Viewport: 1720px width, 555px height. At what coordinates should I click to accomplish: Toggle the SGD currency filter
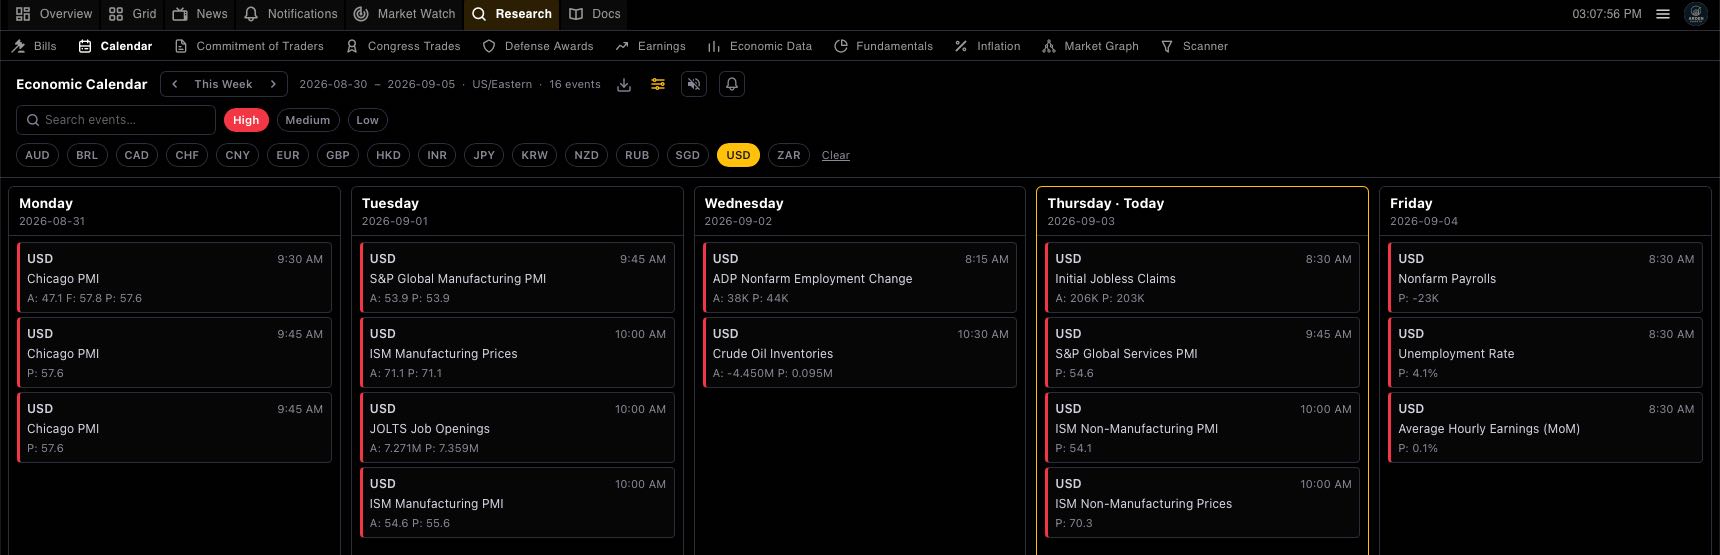tap(688, 155)
